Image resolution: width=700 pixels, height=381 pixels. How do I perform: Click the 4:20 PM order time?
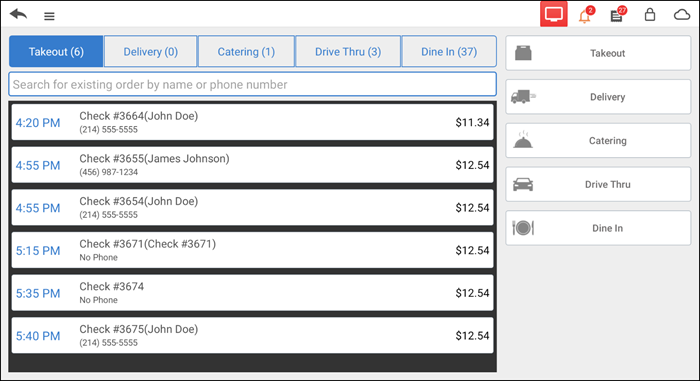38,123
